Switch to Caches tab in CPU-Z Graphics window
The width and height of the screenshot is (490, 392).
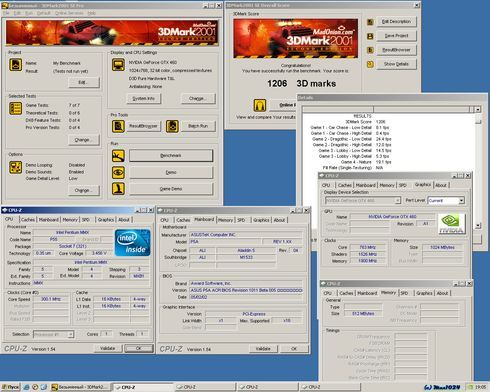coord(345,185)
